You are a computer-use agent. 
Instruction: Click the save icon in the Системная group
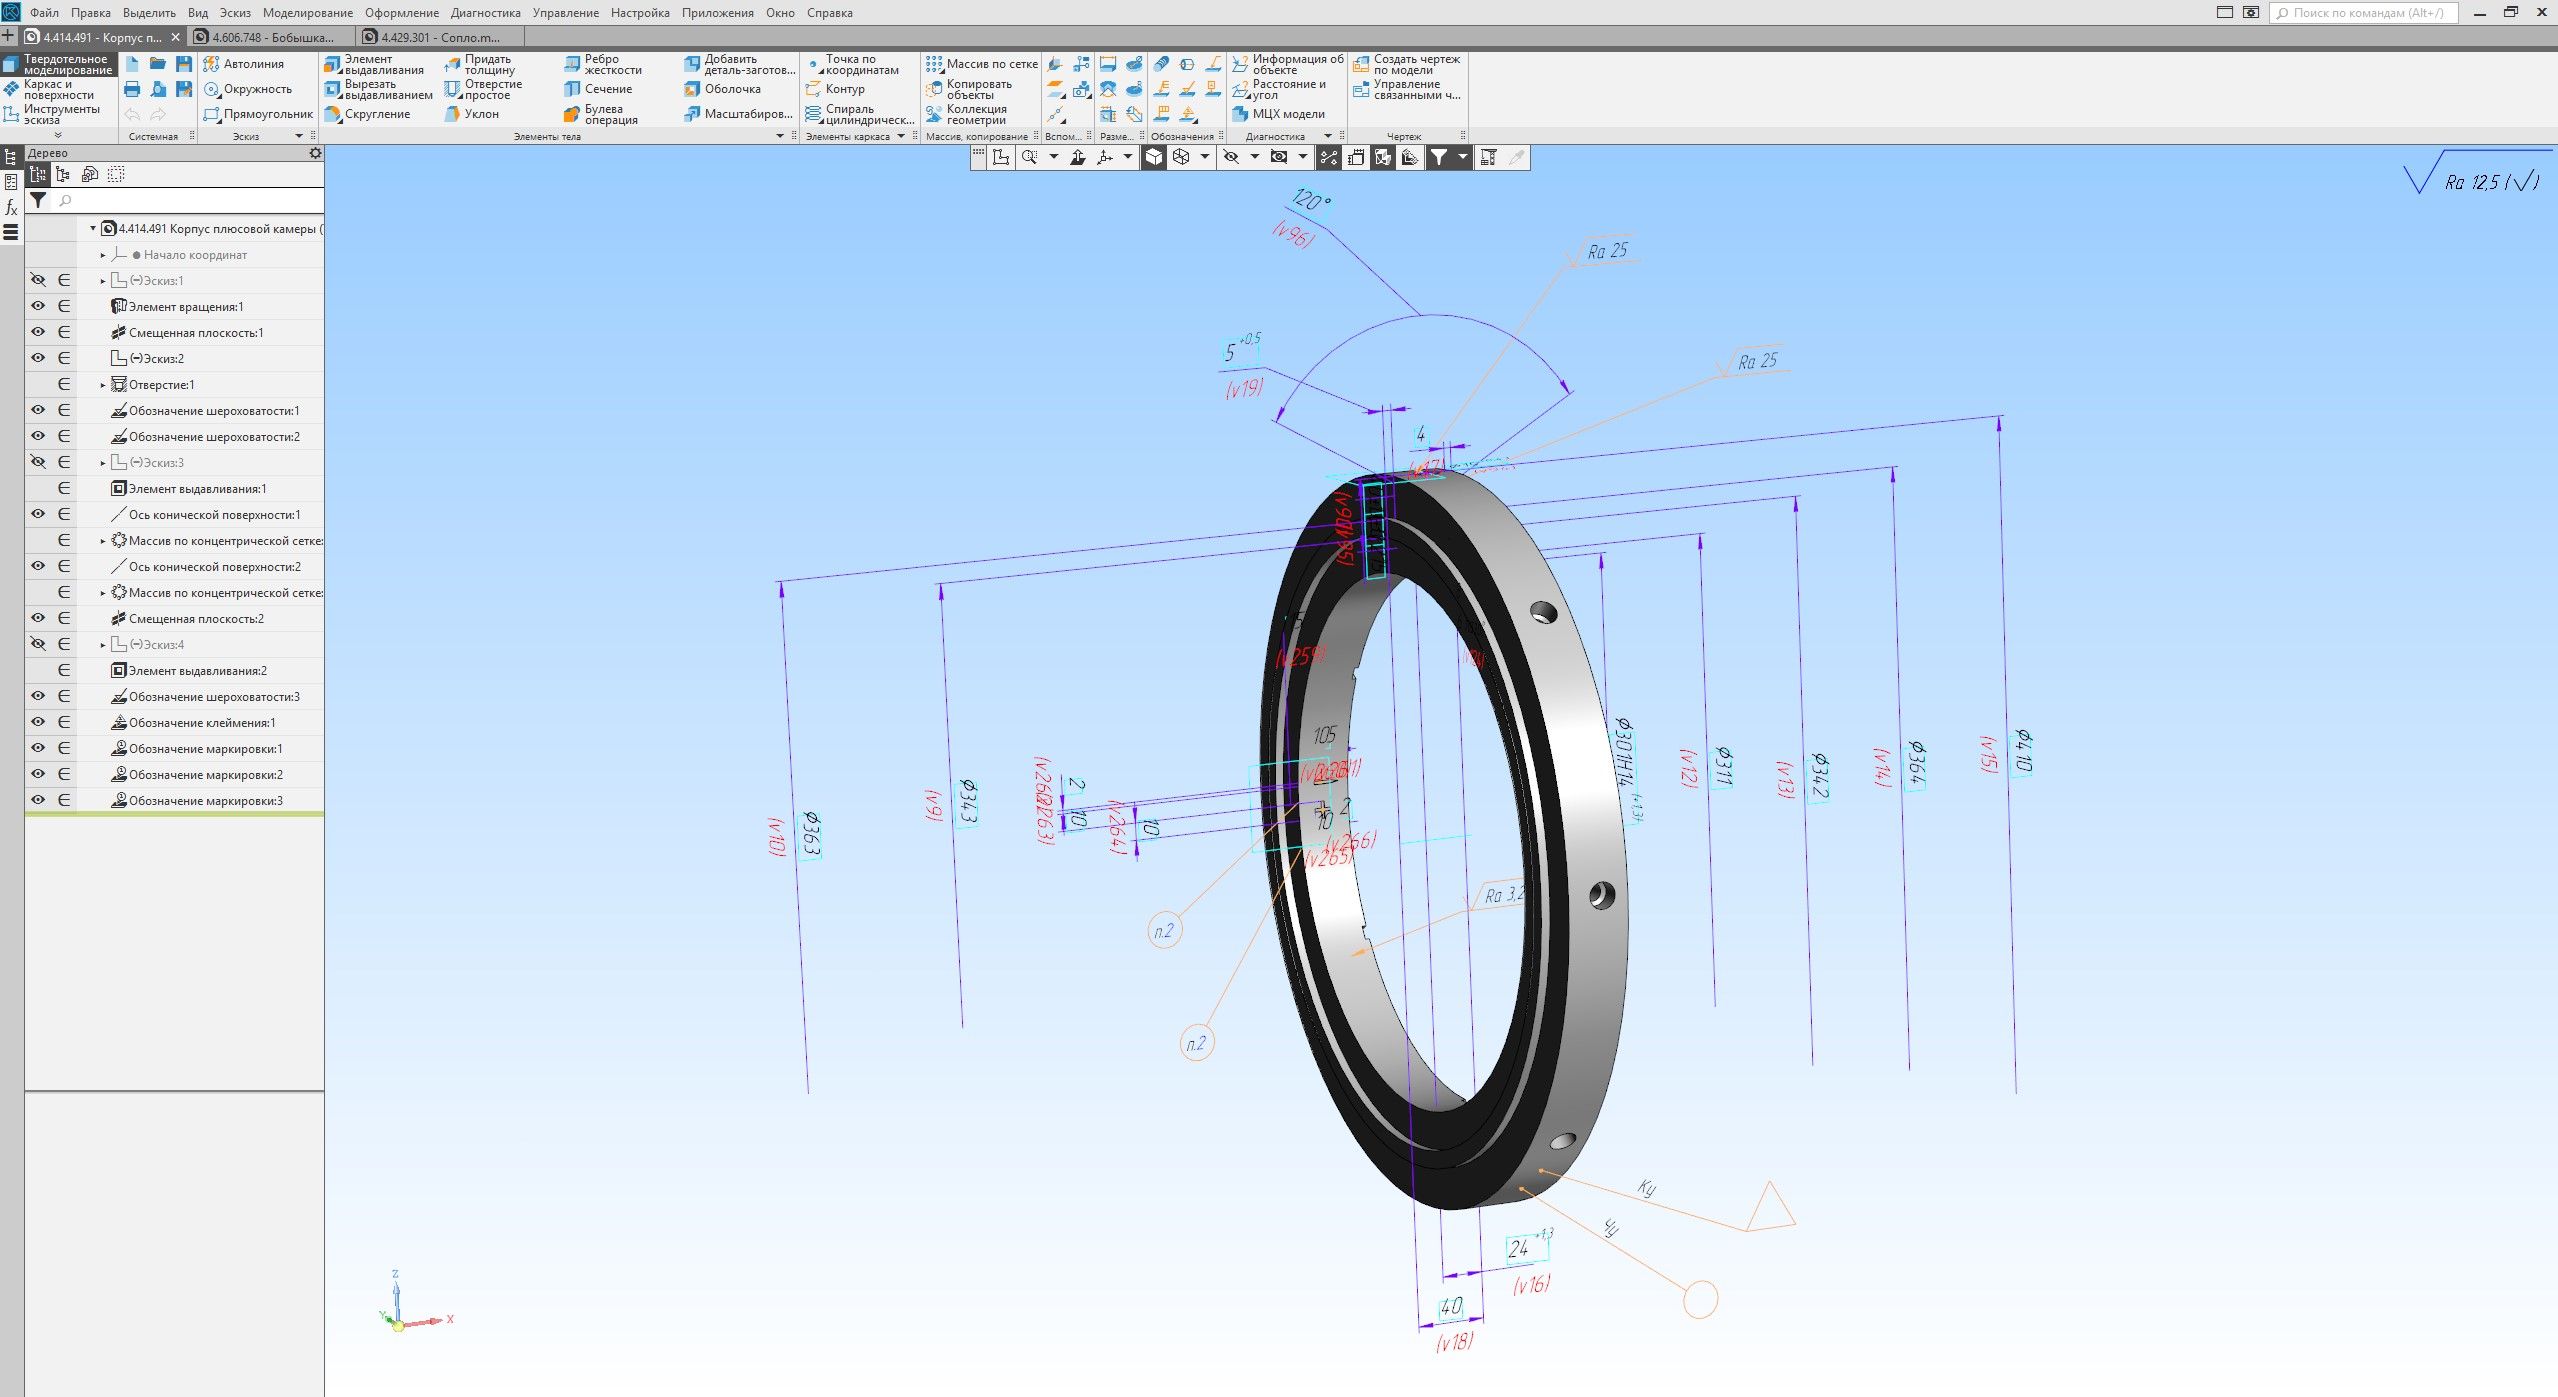[184, 64]
